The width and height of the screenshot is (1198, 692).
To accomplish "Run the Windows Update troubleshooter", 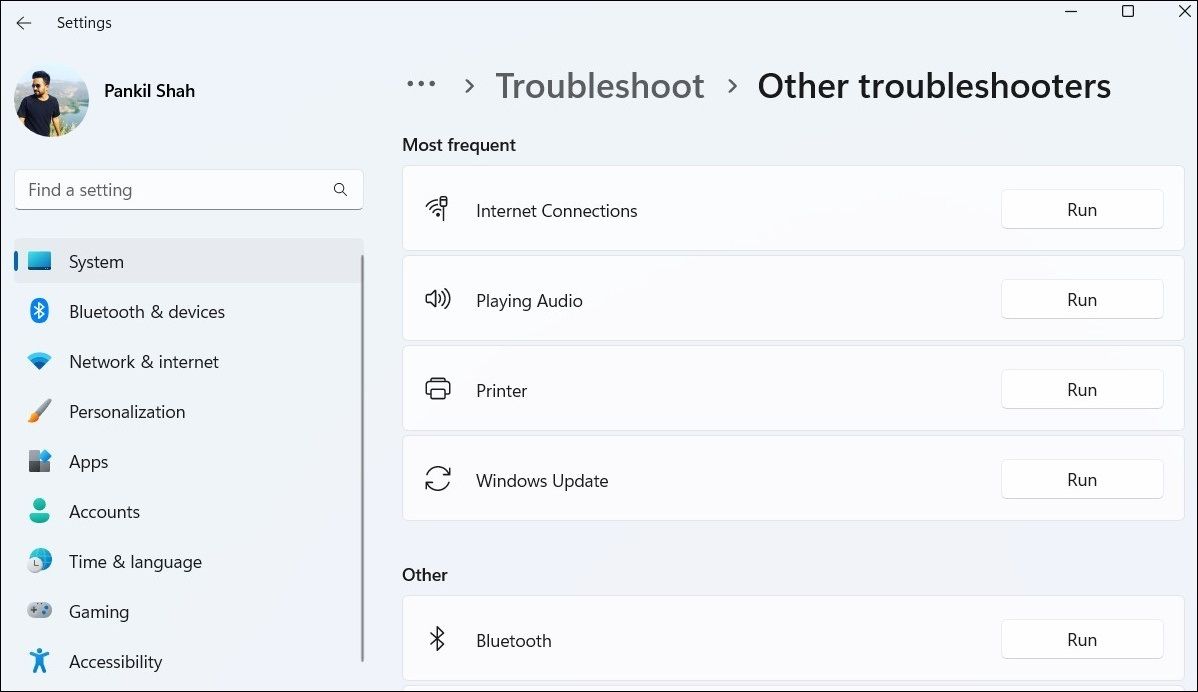I will (x=1082, y=479).
